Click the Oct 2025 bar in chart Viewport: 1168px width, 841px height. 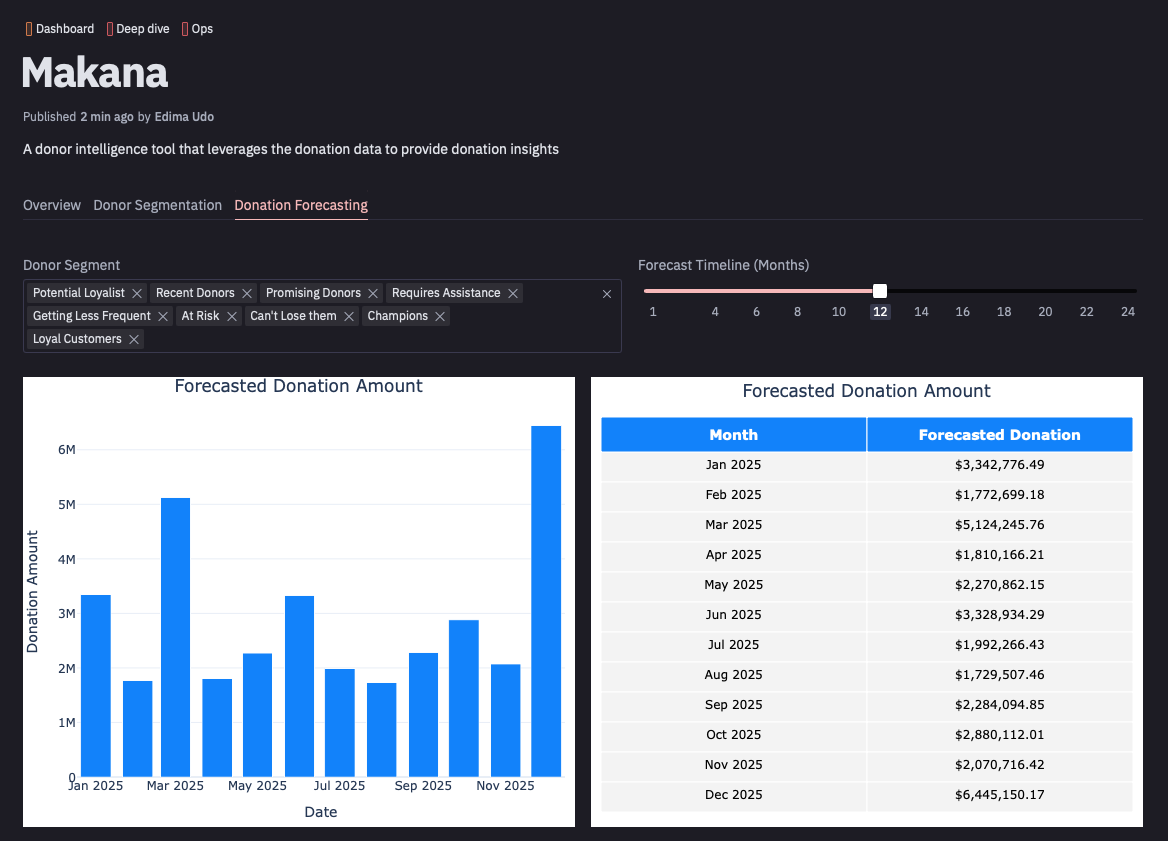coord(463,698)
